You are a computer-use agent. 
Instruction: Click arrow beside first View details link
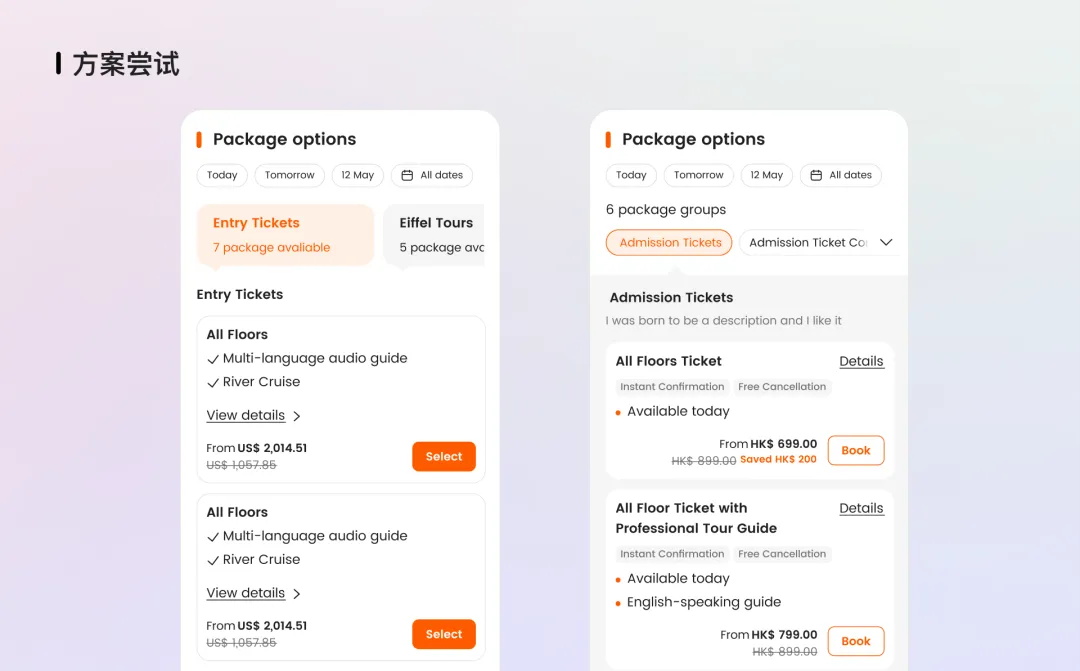click(297, 416)
